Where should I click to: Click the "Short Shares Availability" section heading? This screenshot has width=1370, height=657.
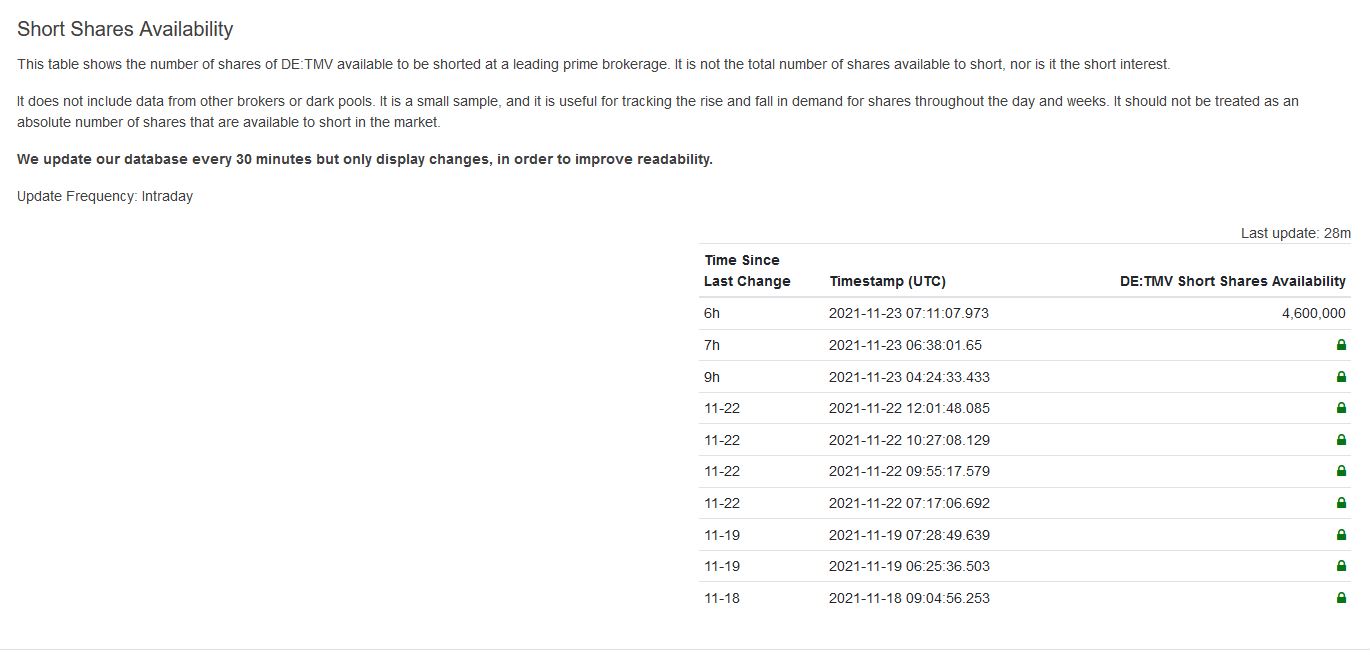tap(125, 29)
